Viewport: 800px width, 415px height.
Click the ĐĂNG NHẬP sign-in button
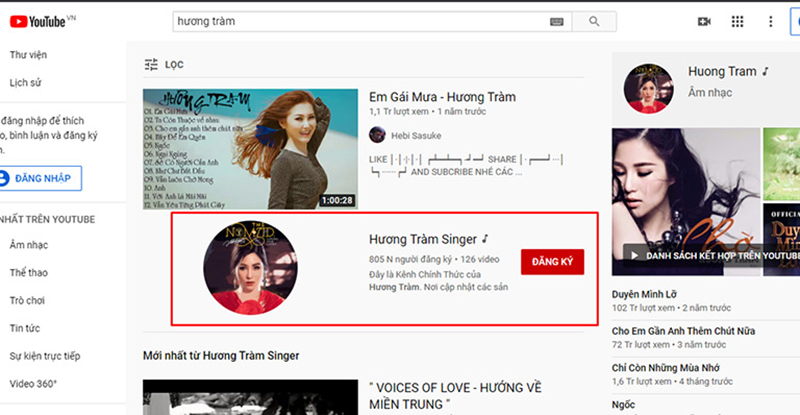pyautogui.click(x=40, y=178)
